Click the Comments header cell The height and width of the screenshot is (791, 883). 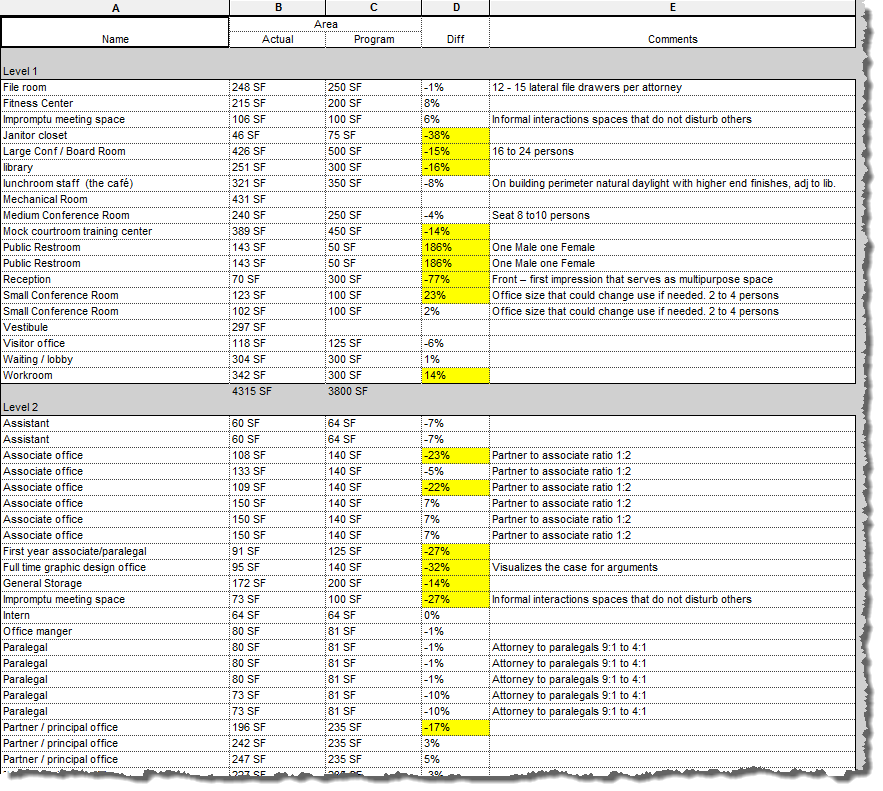(x=672, y=39)
